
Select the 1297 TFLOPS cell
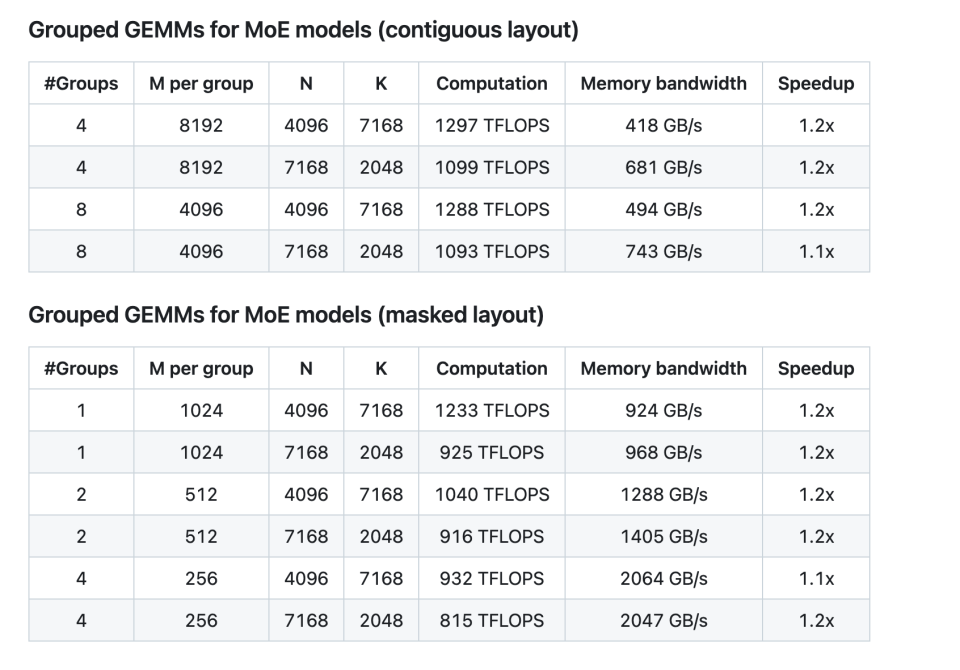click(x=491, y=126)
